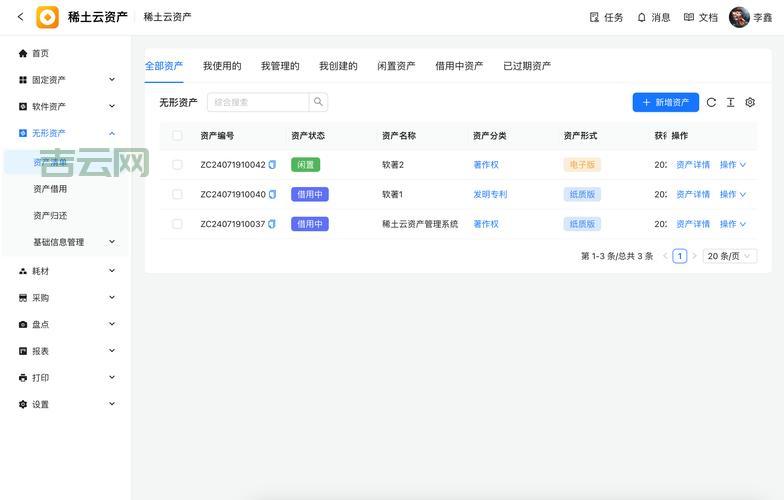784x500 pixels.
Task: Switch to the 闲置资产 tab
Action: 396,66
